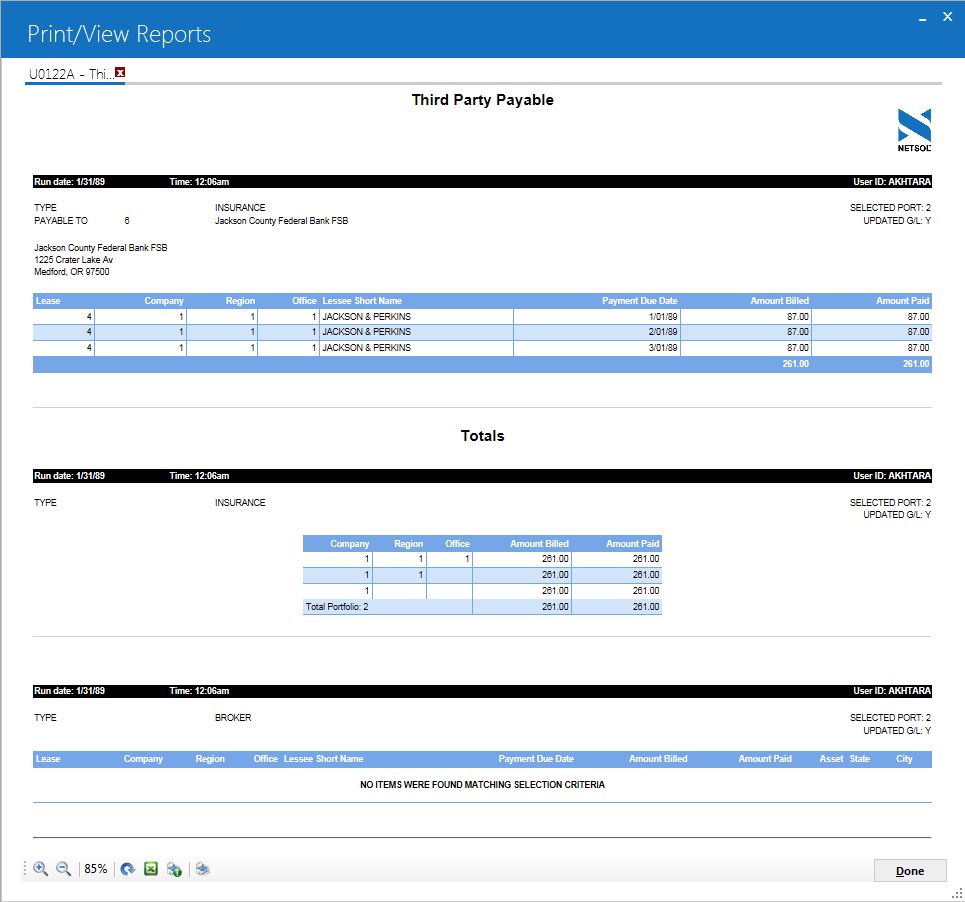965x902 pixels.
Task: Click the 'Total Portfolio: 2' row label
Action: [337, 607]
